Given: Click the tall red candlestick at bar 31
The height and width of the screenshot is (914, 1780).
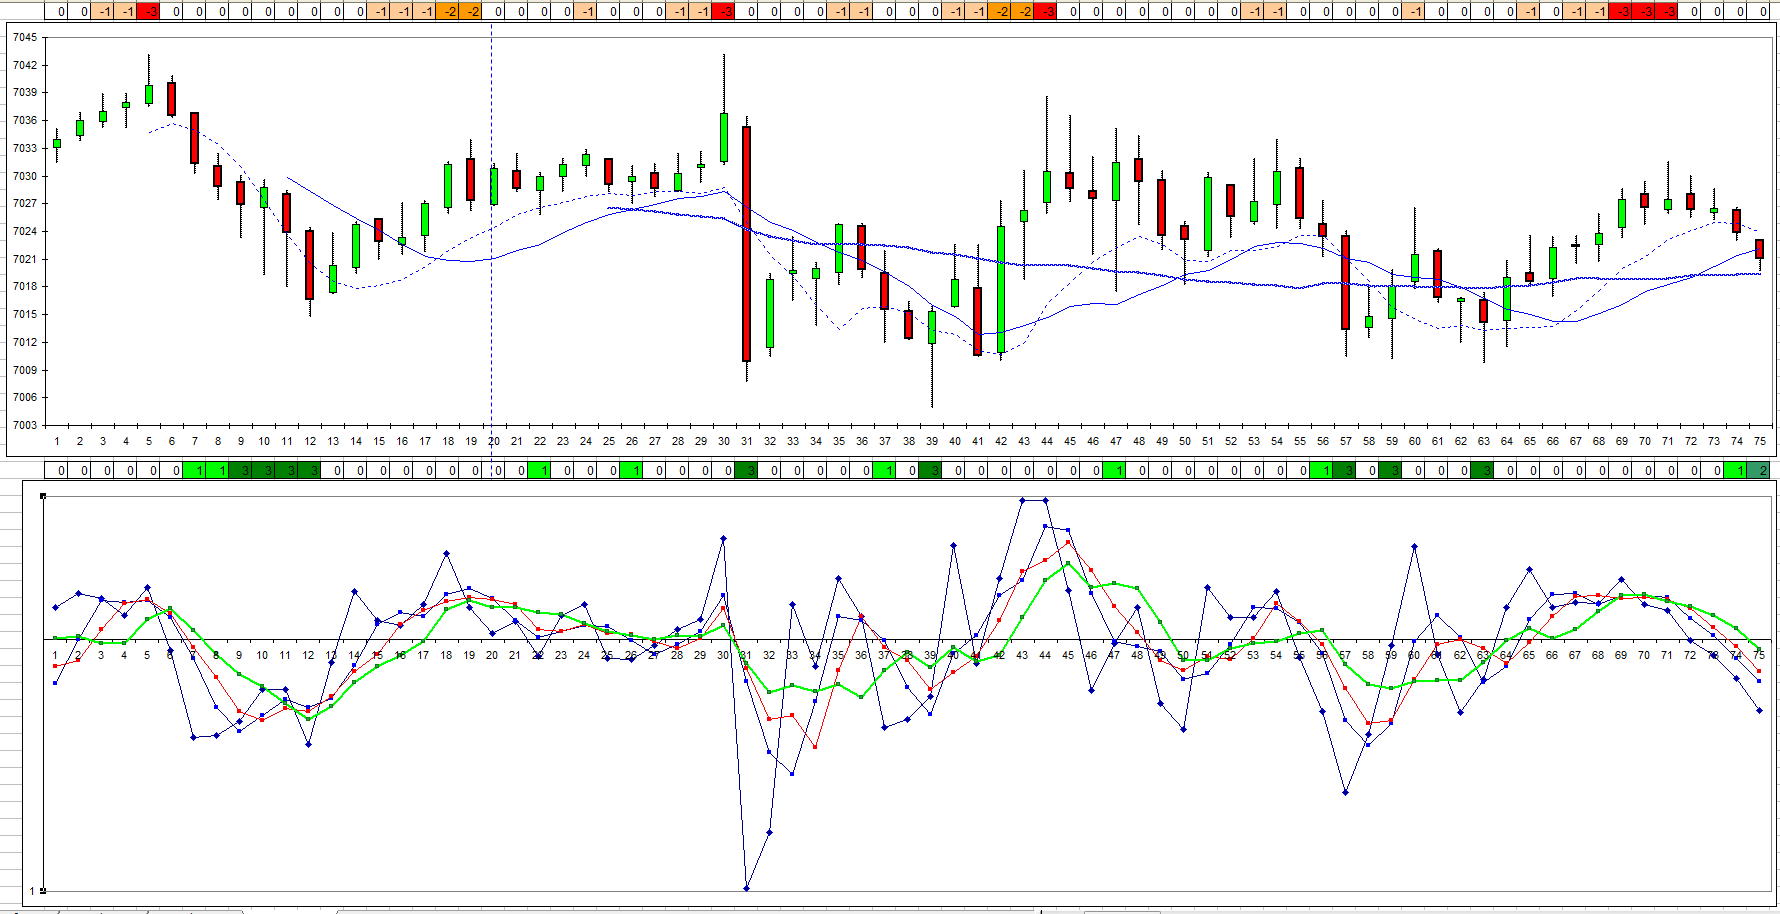Looking at the screenshot, I should pyautogui.click(x=746, y=243).
